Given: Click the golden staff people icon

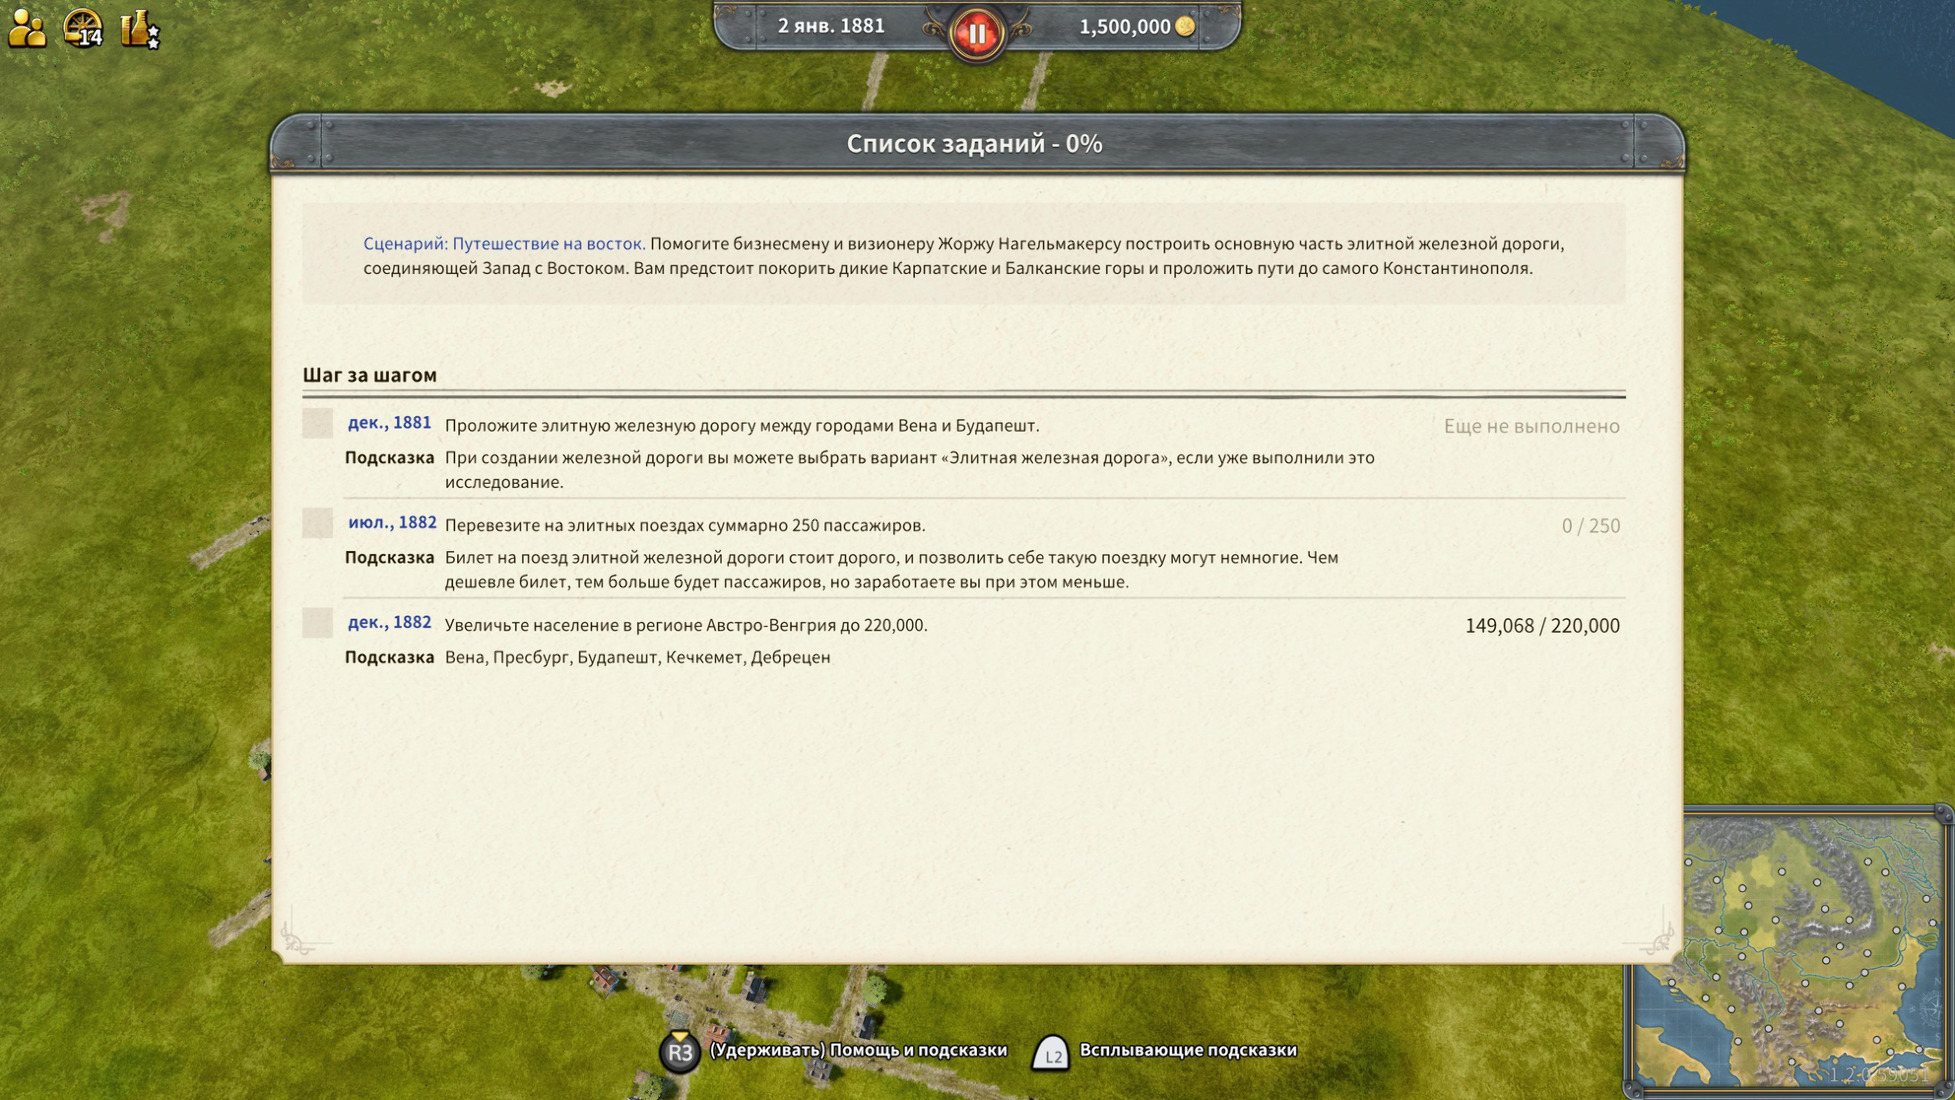Looking at the screenshot, I should pos(27,29).
